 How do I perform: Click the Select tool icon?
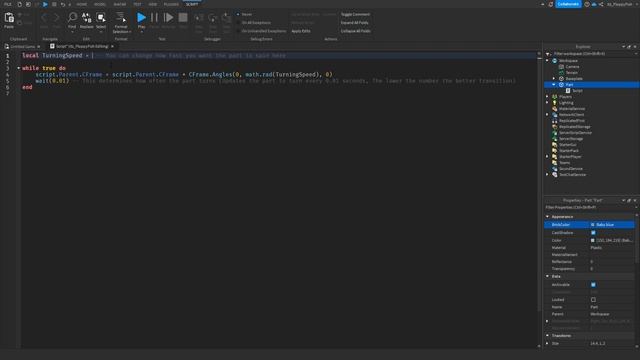(101, 18)
